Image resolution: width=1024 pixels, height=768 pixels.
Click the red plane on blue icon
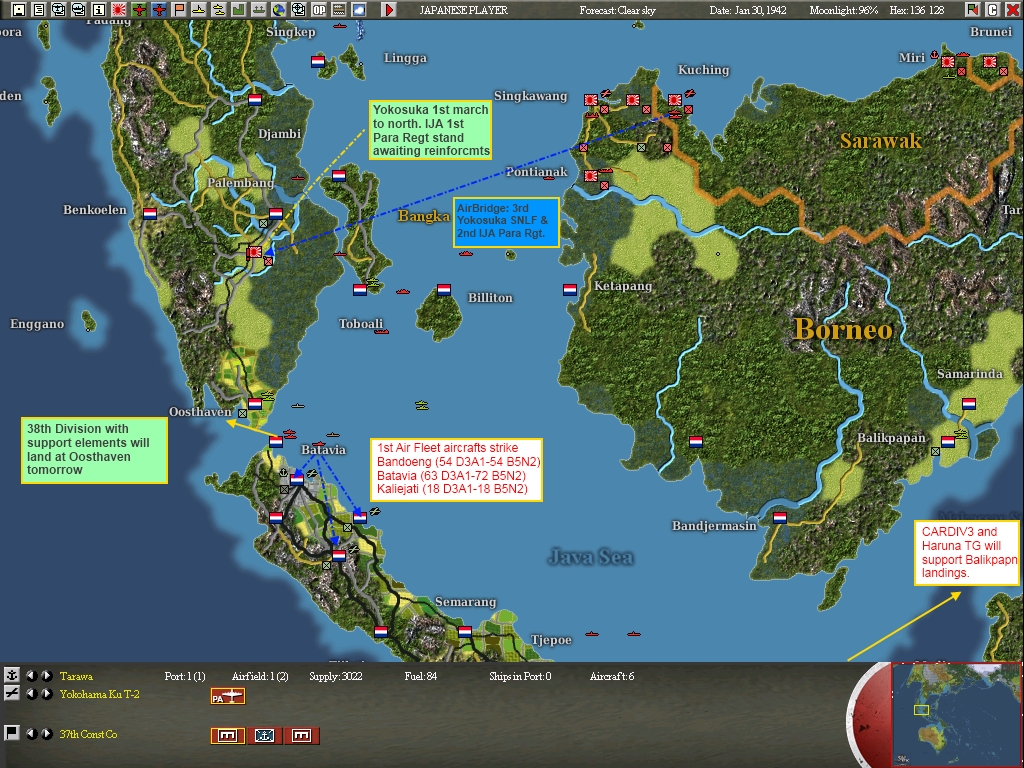click(x=159, y=9)
